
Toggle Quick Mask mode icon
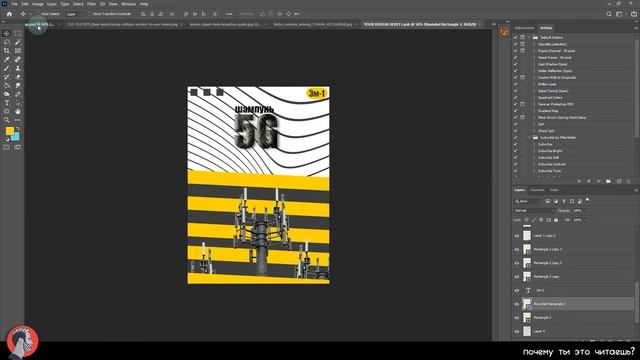click(x=7, y=147)
